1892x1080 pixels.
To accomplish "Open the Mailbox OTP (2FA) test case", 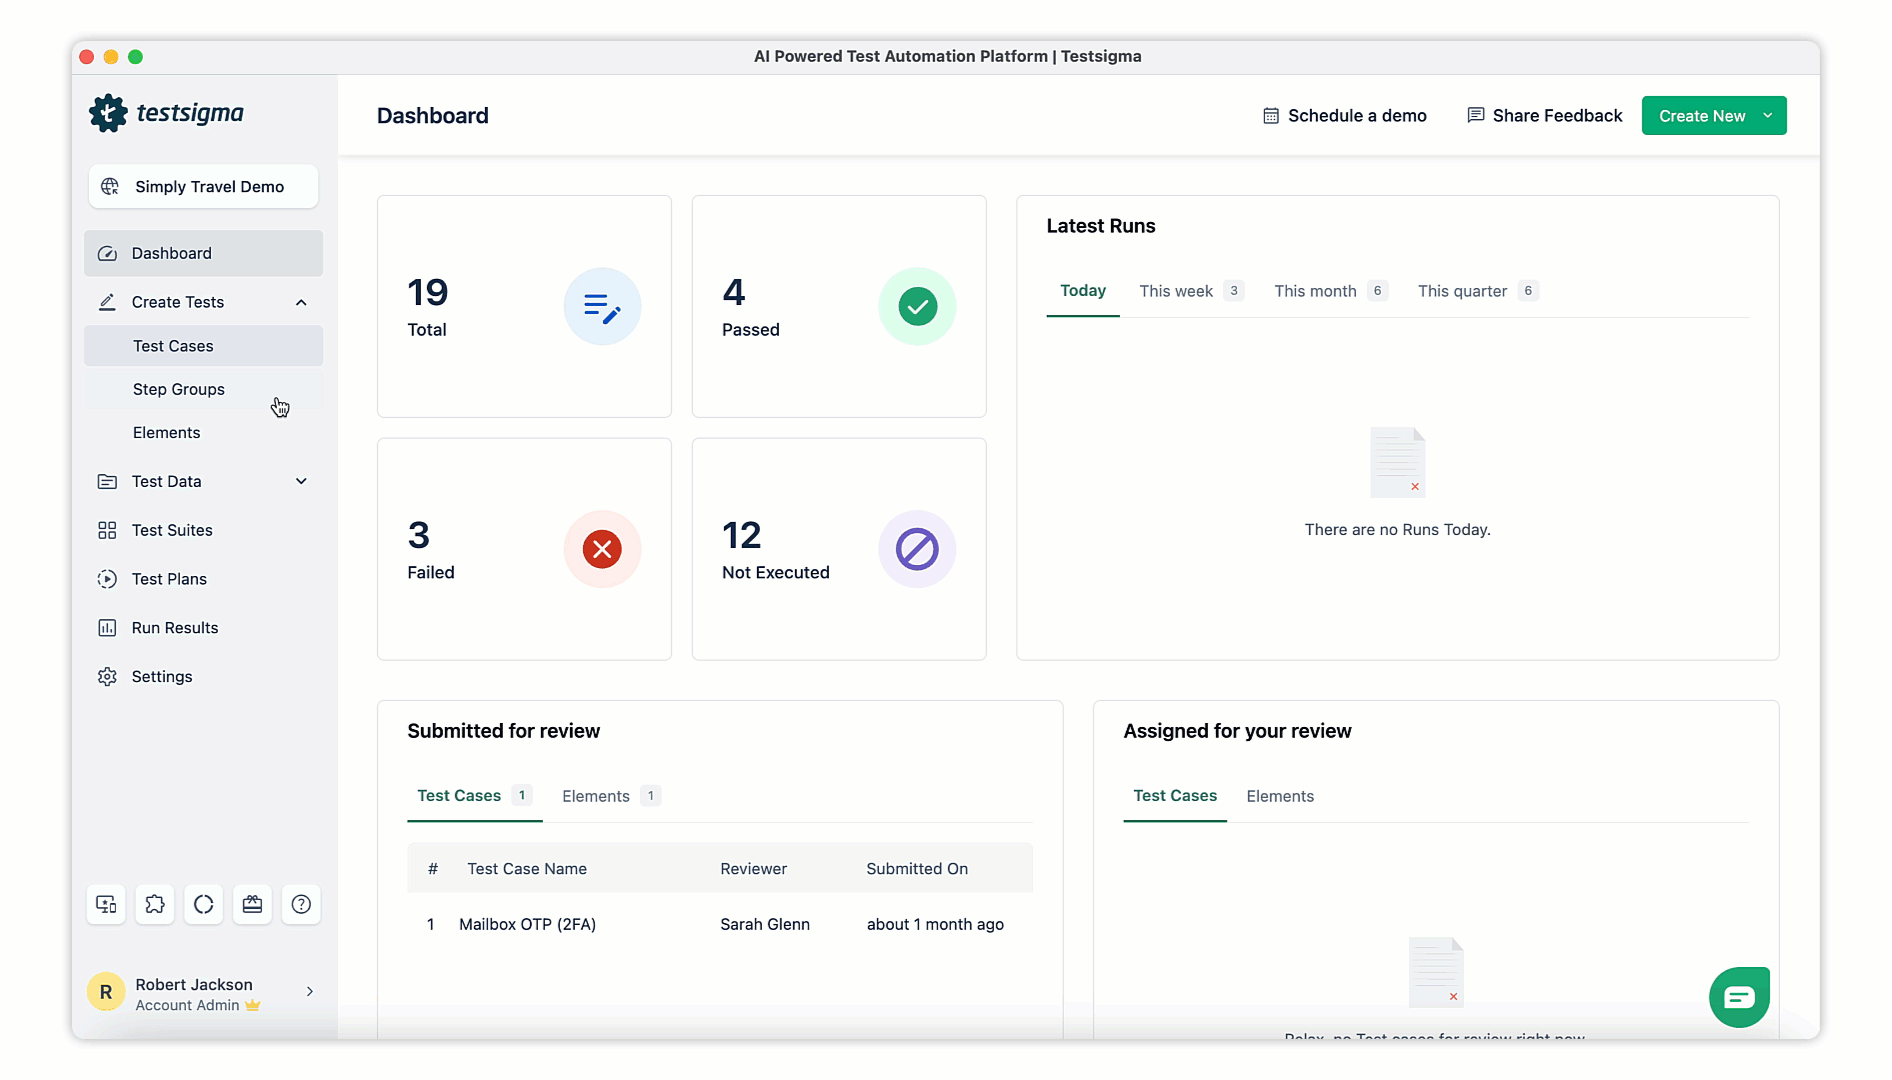I will coord(527,925).
